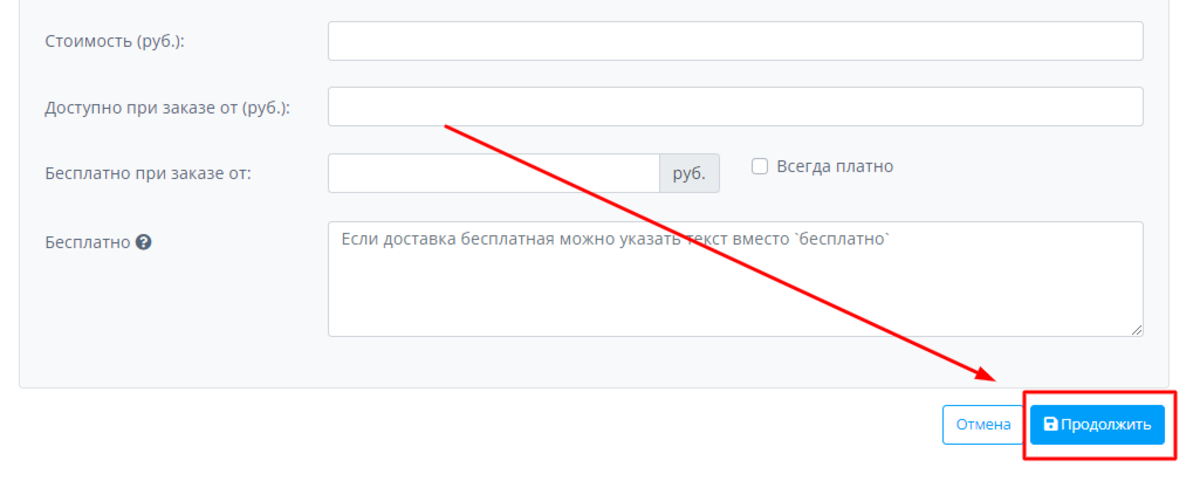Focus the Стоимость (руб.) input field
This screenshot has width=1200, height=481.
[735, 41]
